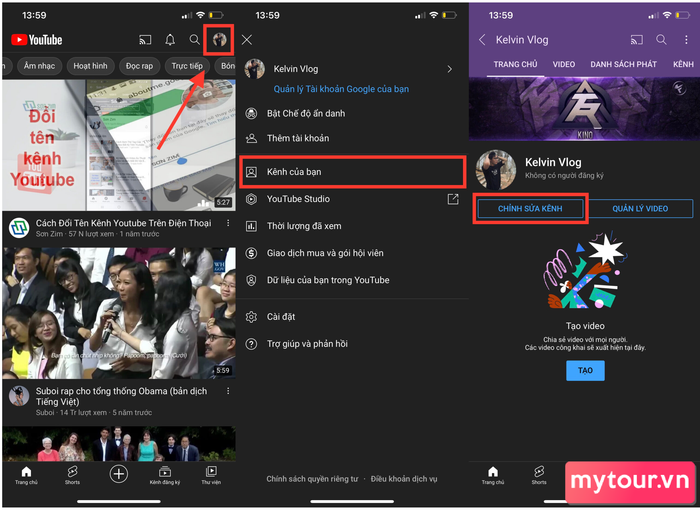Open Kênh đăng ký subscriptions tab
Screen dimensions: 700x511
point(165,475)
